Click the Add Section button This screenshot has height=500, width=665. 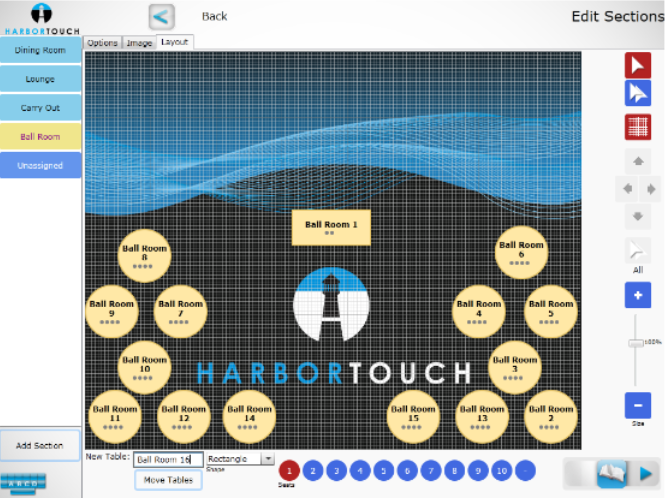pos(39,445)
